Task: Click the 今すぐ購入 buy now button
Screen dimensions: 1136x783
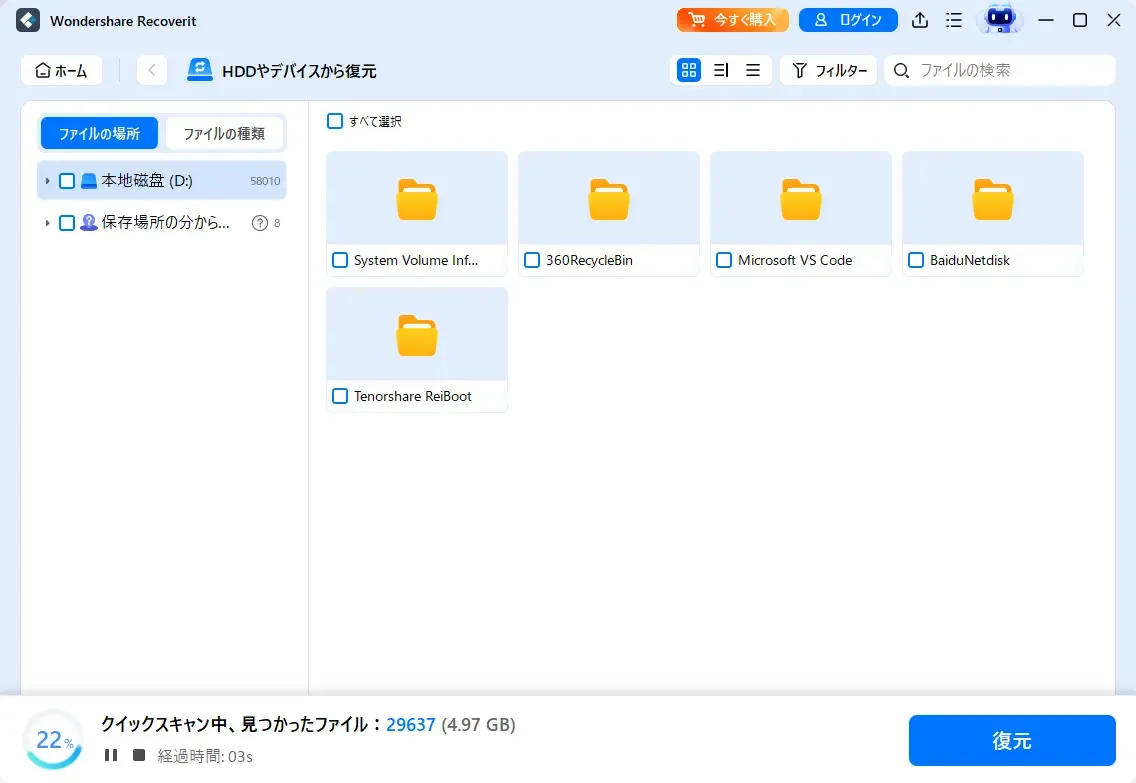Action: click(732, 20)
